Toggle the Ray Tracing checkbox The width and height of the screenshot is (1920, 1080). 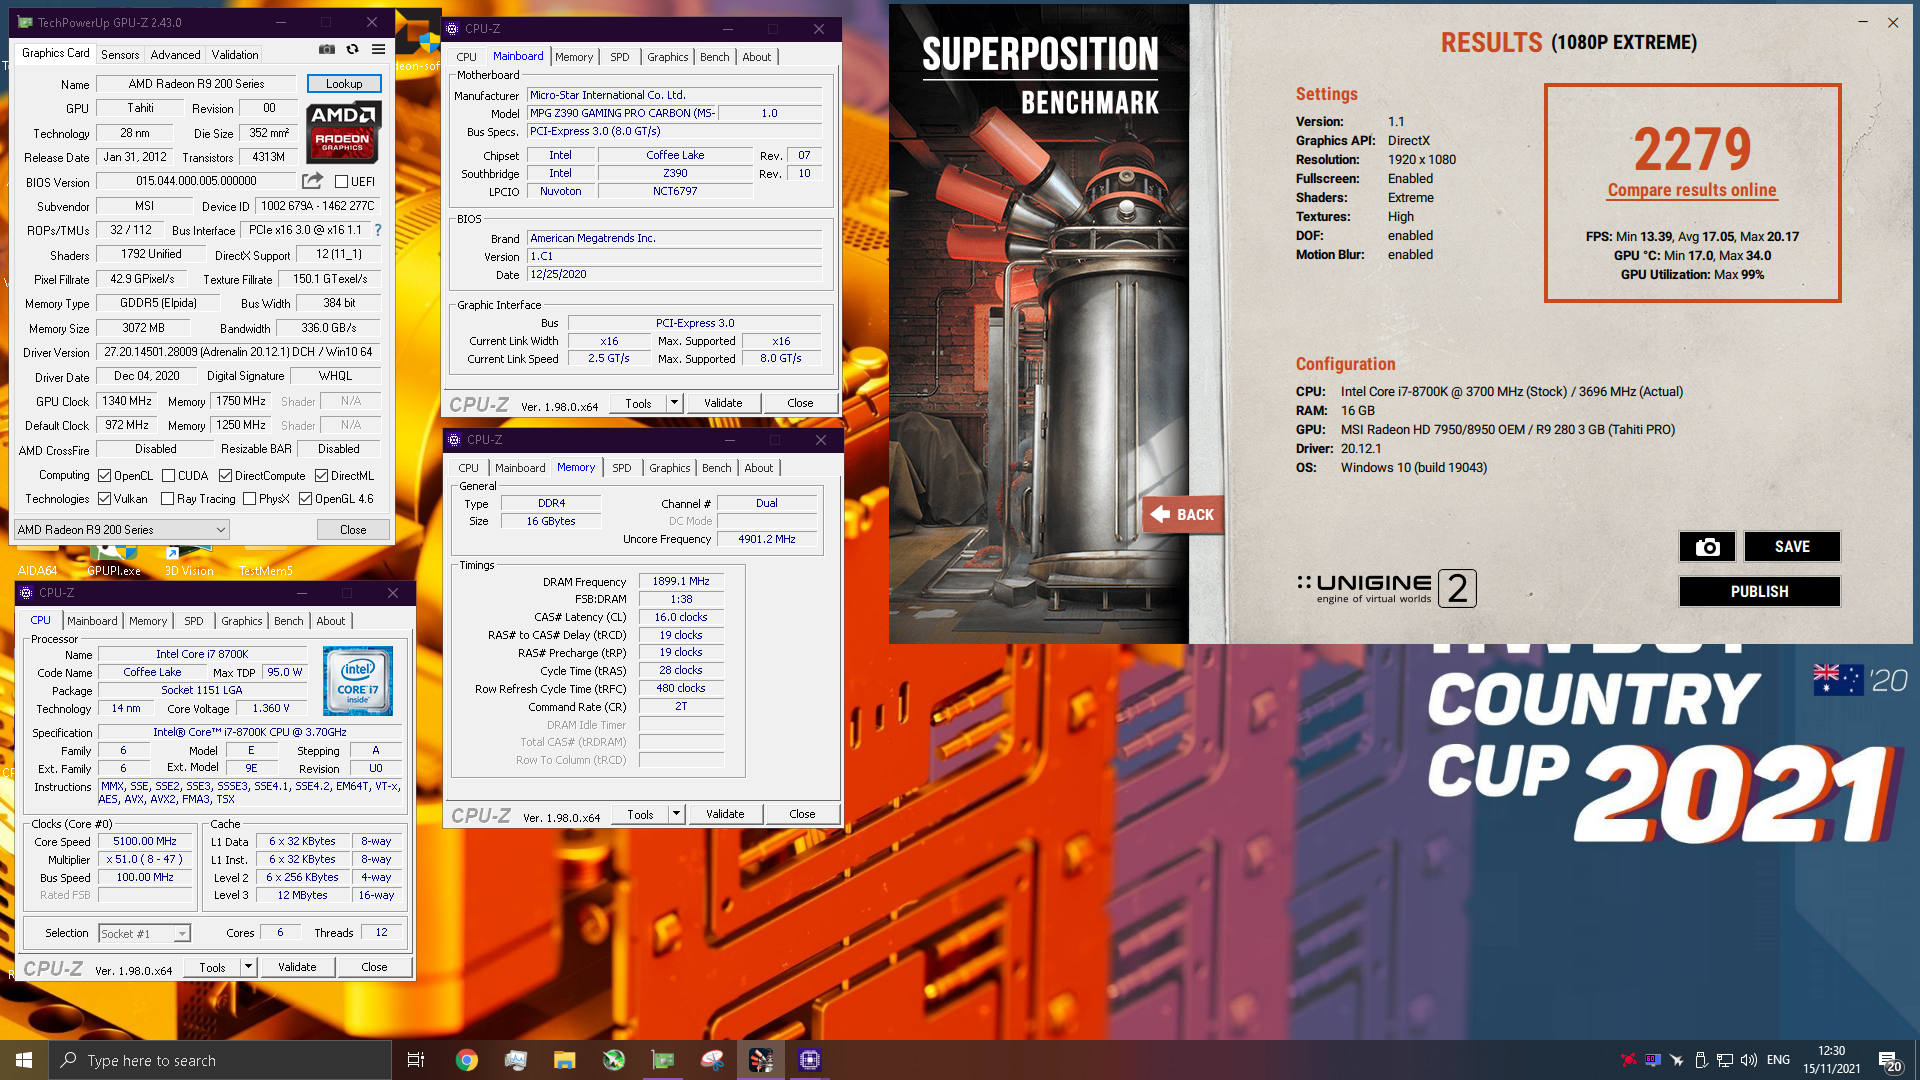click(x=167, y=499)
